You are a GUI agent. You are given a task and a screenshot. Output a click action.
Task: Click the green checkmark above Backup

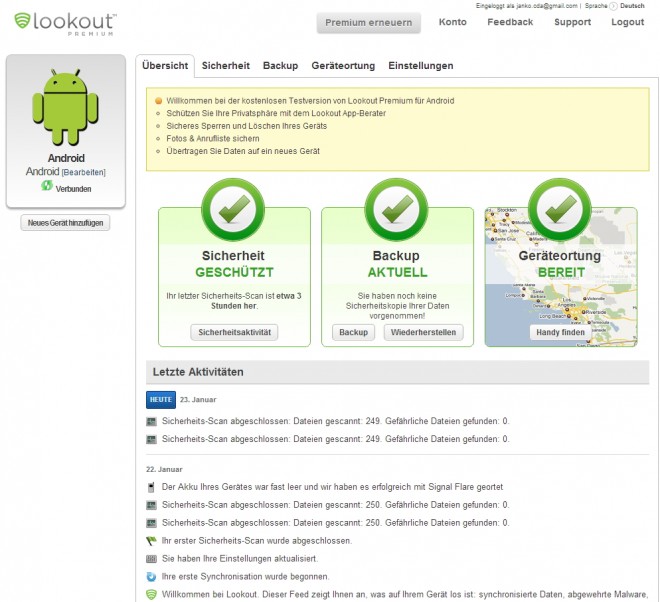(397, 209)
